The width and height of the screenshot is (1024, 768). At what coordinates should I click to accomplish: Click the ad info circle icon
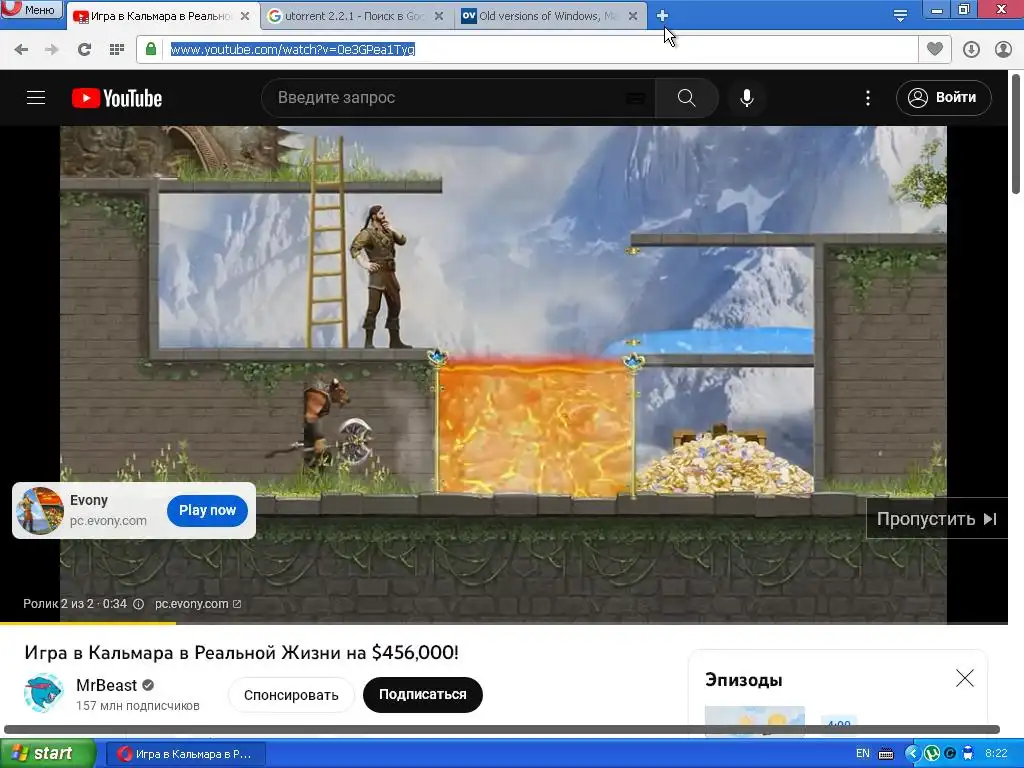click(138, 604)
